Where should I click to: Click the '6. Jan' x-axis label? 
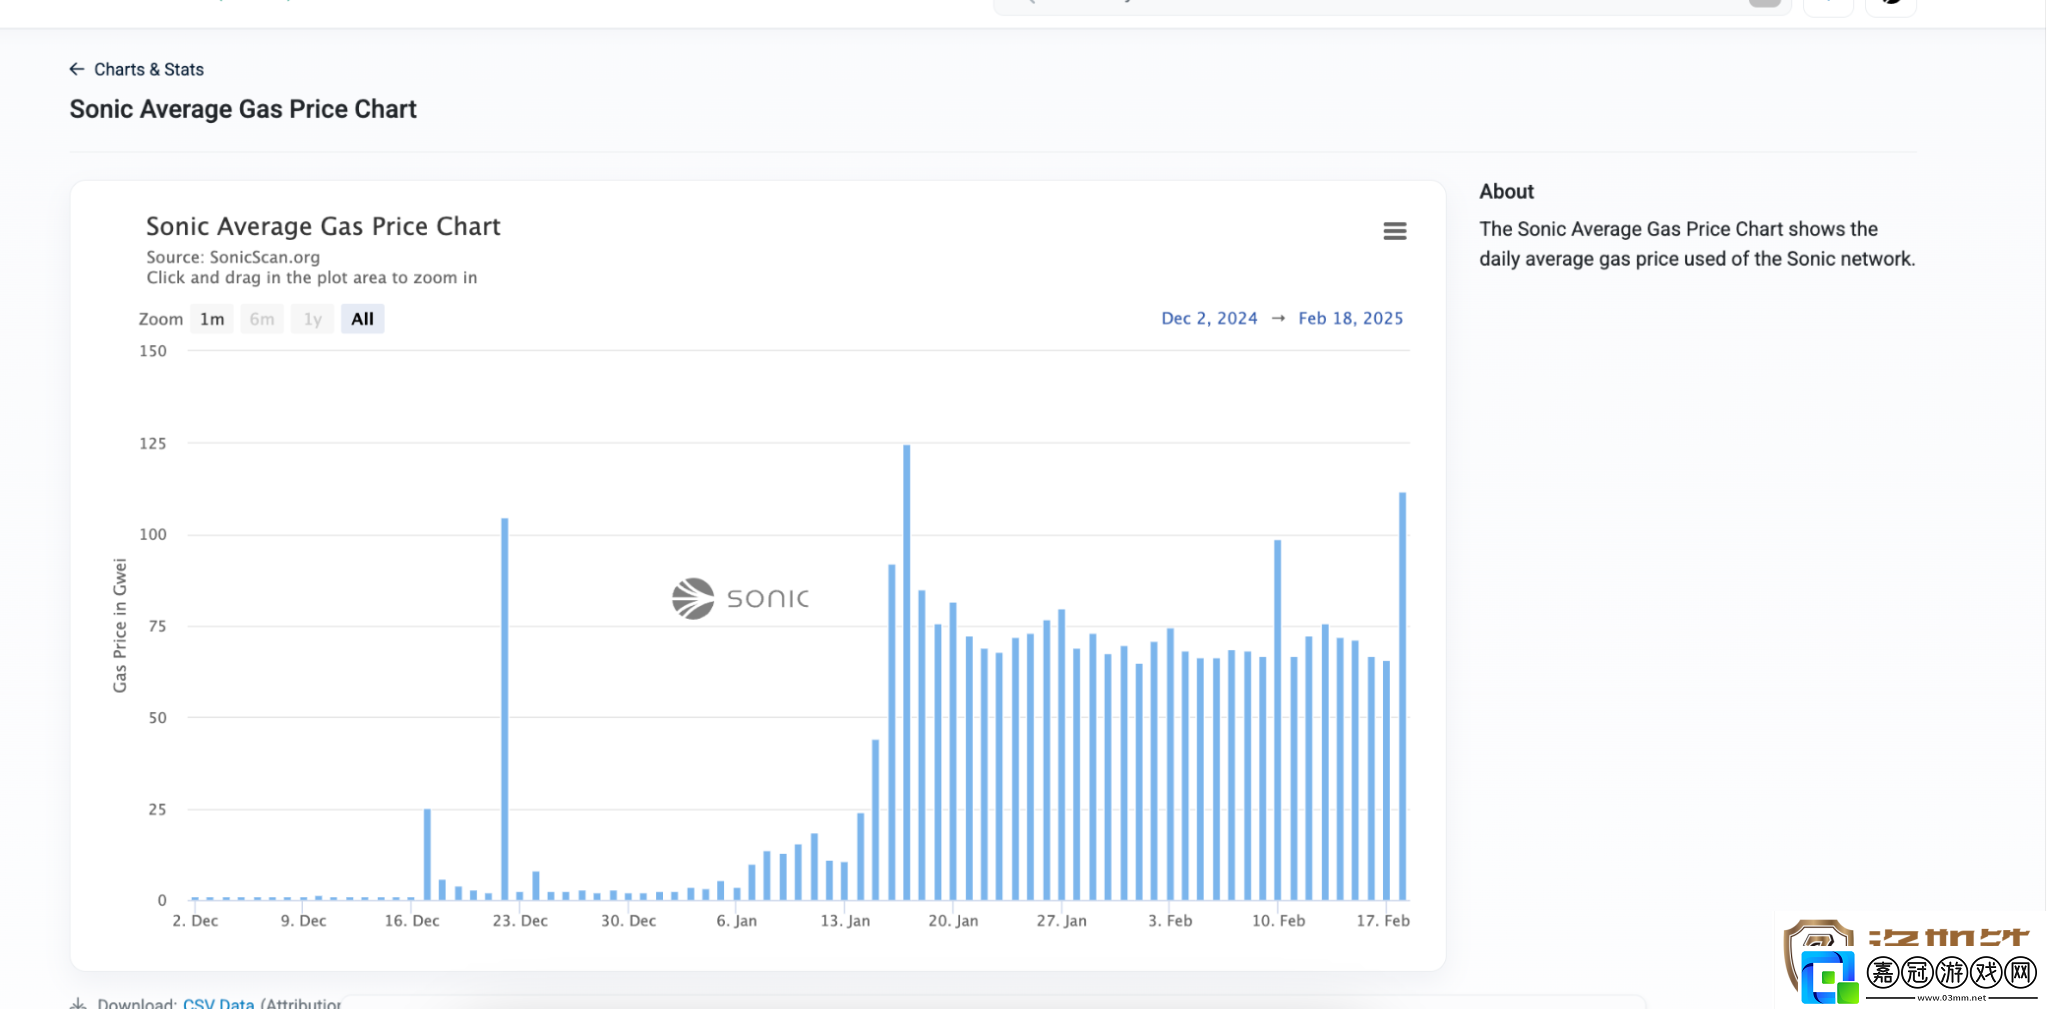(736, 920)
